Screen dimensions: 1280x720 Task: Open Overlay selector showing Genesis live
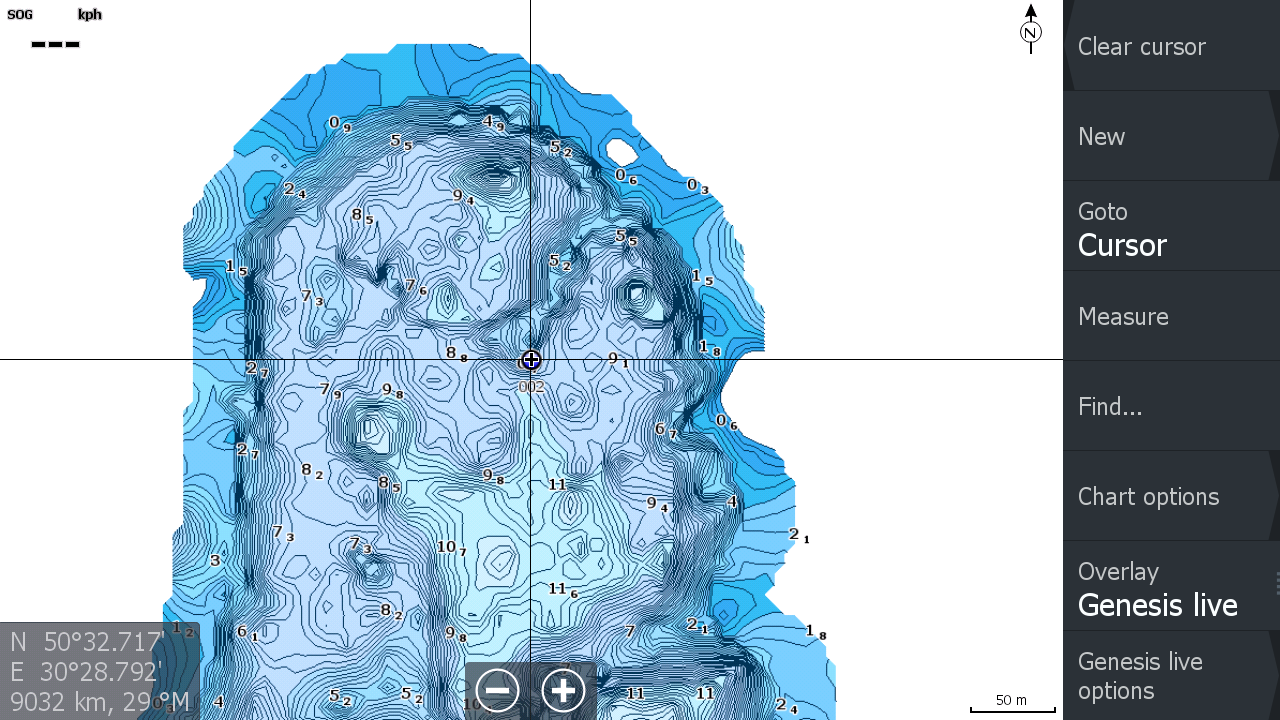(1170, 588)
